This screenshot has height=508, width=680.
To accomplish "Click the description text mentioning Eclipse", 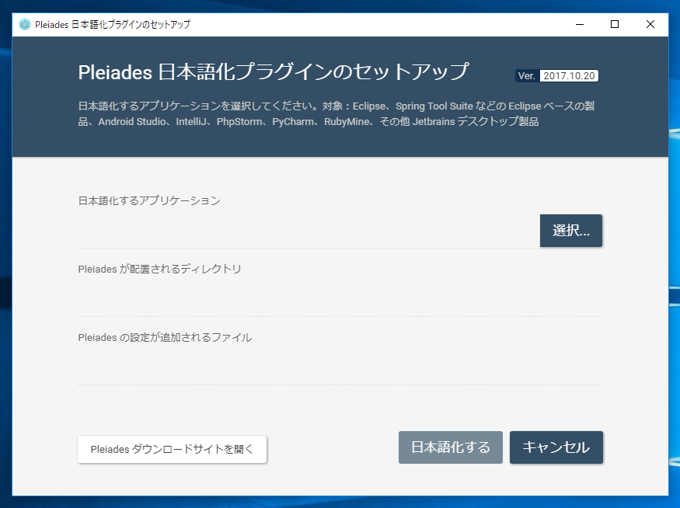I will coord(337,114).
